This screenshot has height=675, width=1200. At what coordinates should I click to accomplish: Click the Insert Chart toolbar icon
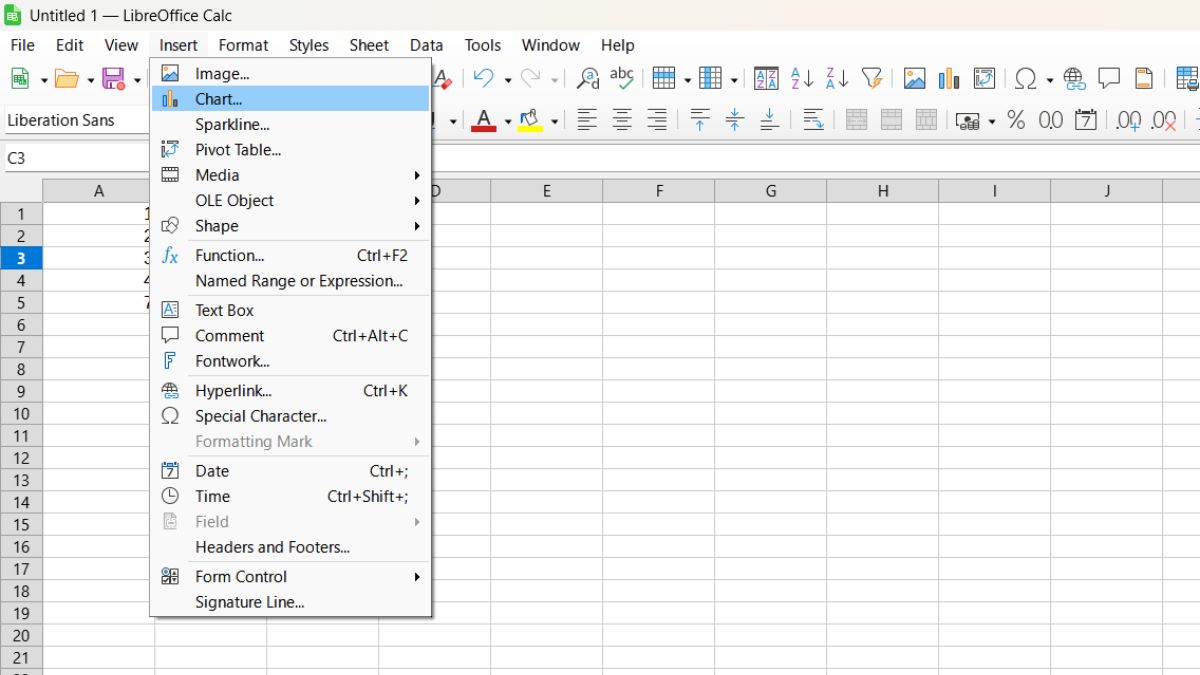(x=949, y=78)
